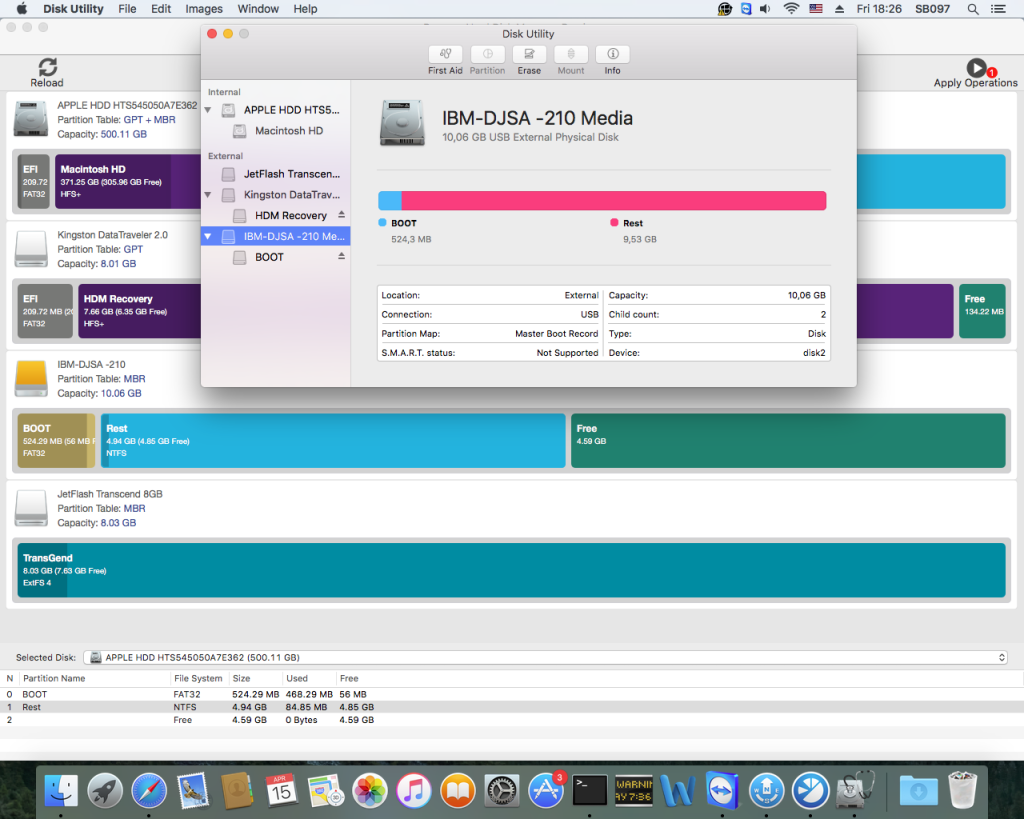Select the Free 4.59 GB table row

[x=512, y=720]
